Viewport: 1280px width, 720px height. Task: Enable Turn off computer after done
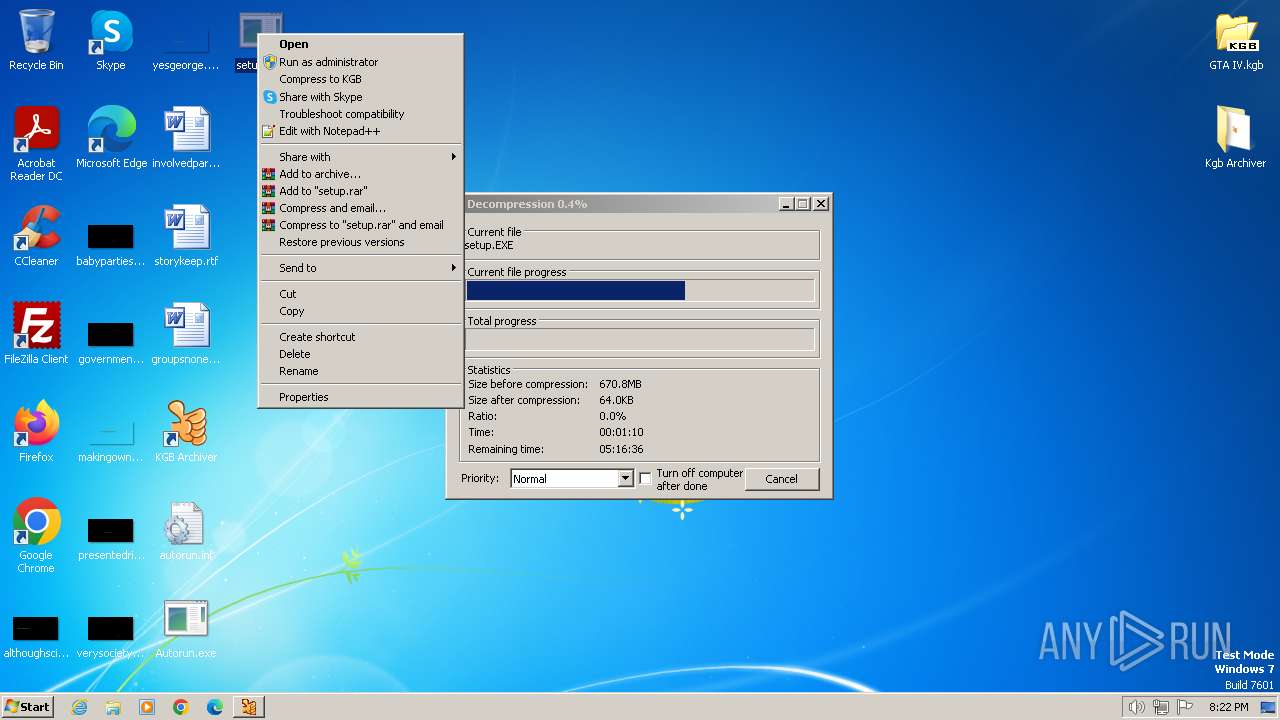645,479
